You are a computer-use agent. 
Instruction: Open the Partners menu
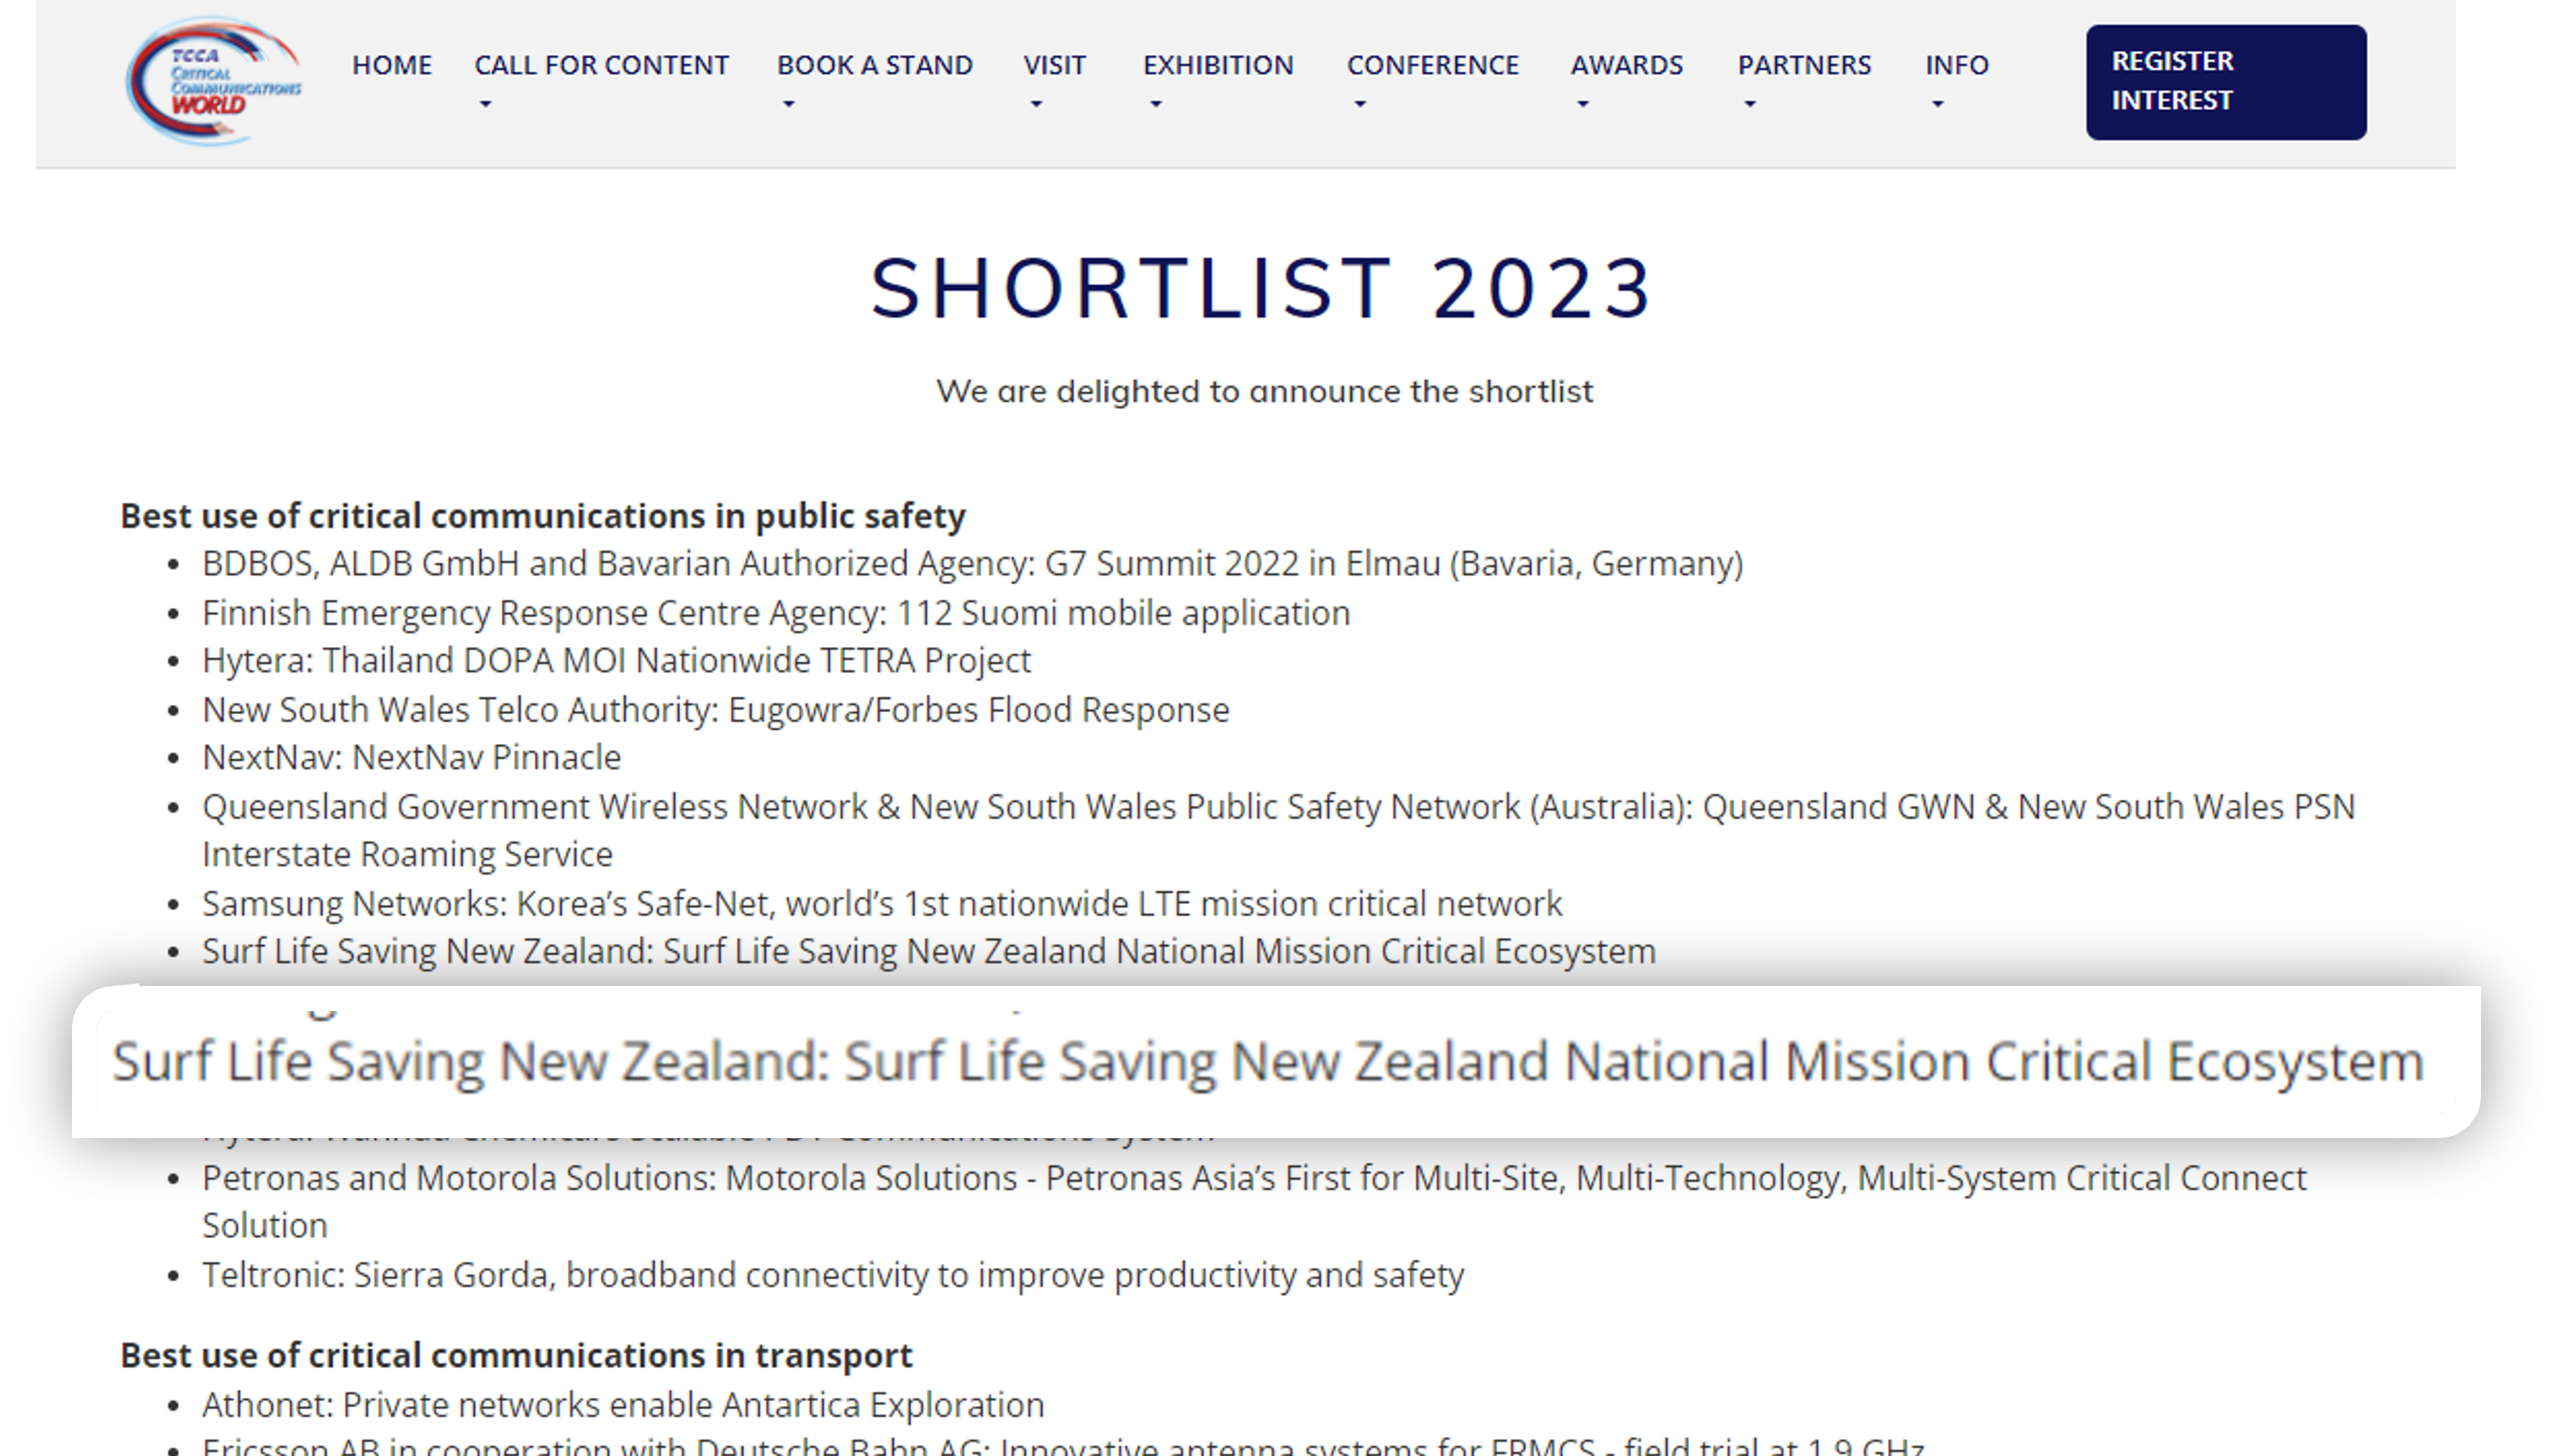coord(1803,65)
